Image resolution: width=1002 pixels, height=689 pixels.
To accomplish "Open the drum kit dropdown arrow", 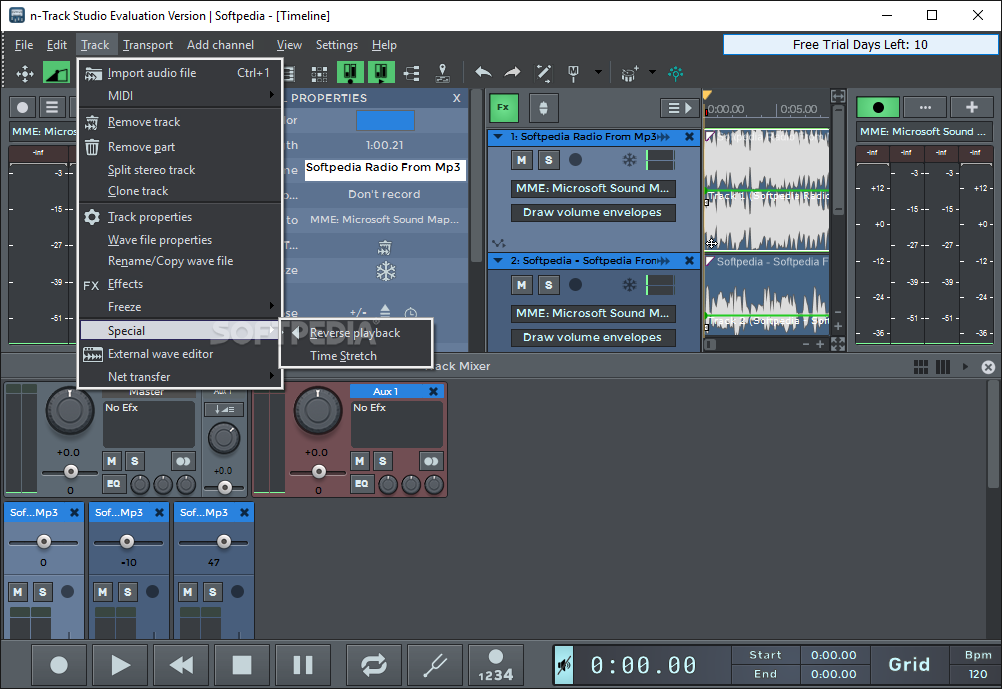I will pyautogui.click(x=652, y=72).
